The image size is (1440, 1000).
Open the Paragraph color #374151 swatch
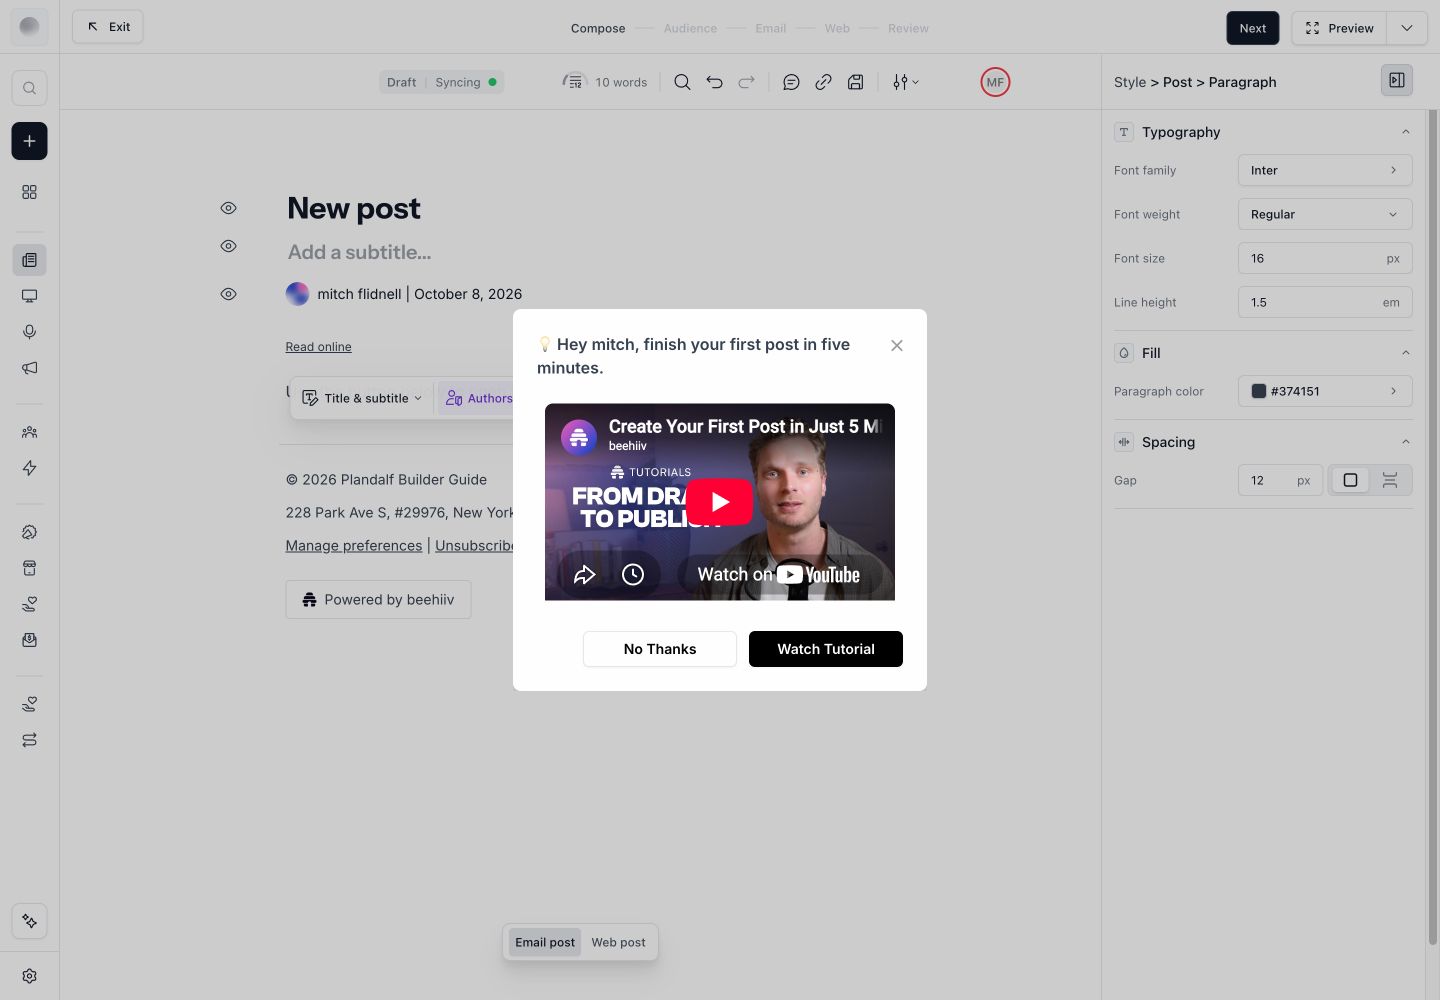tap(1325, 391)
